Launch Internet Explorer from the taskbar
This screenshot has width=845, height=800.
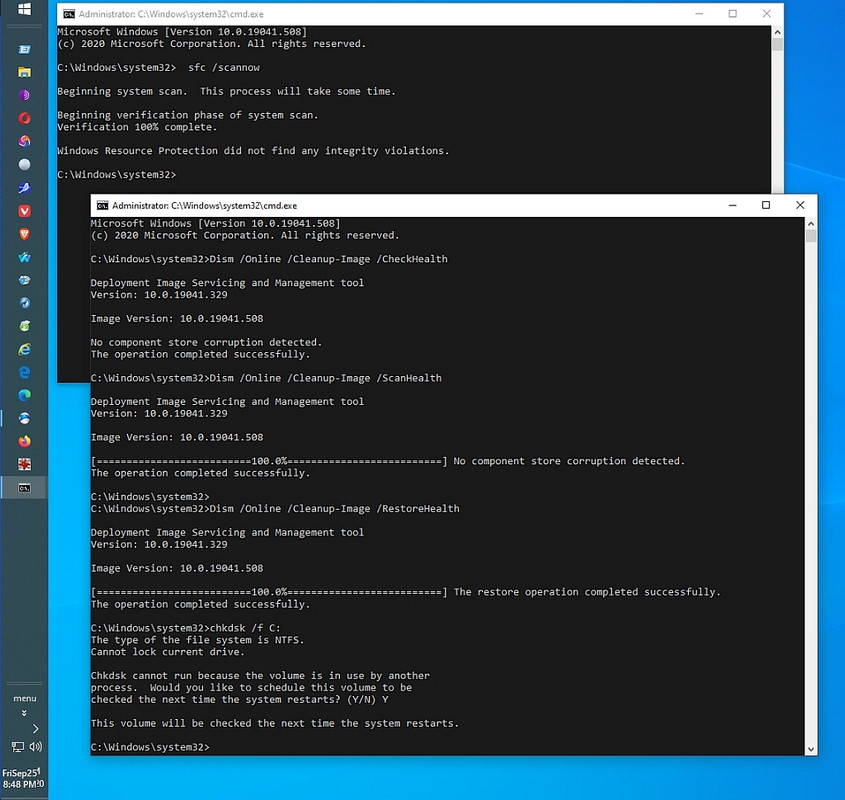24,349
